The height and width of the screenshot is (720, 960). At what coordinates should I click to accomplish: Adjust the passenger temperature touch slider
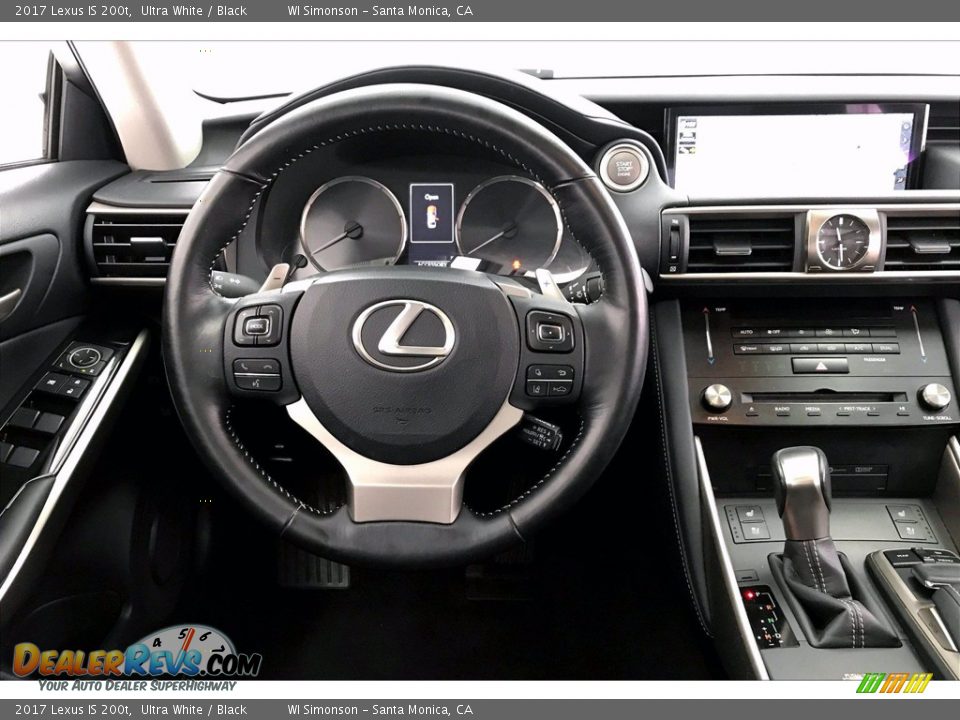(x=919, y=334)
